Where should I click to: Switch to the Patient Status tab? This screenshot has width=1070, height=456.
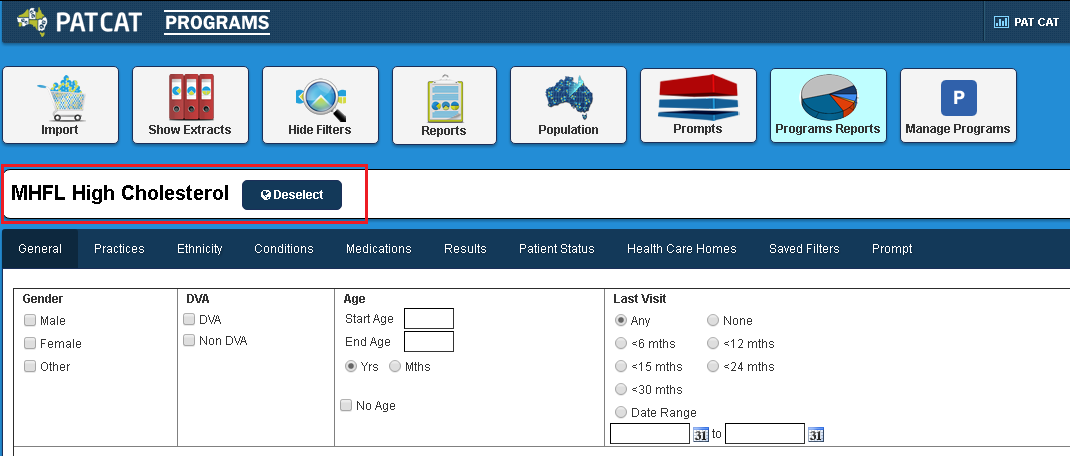tap(557, 248)
